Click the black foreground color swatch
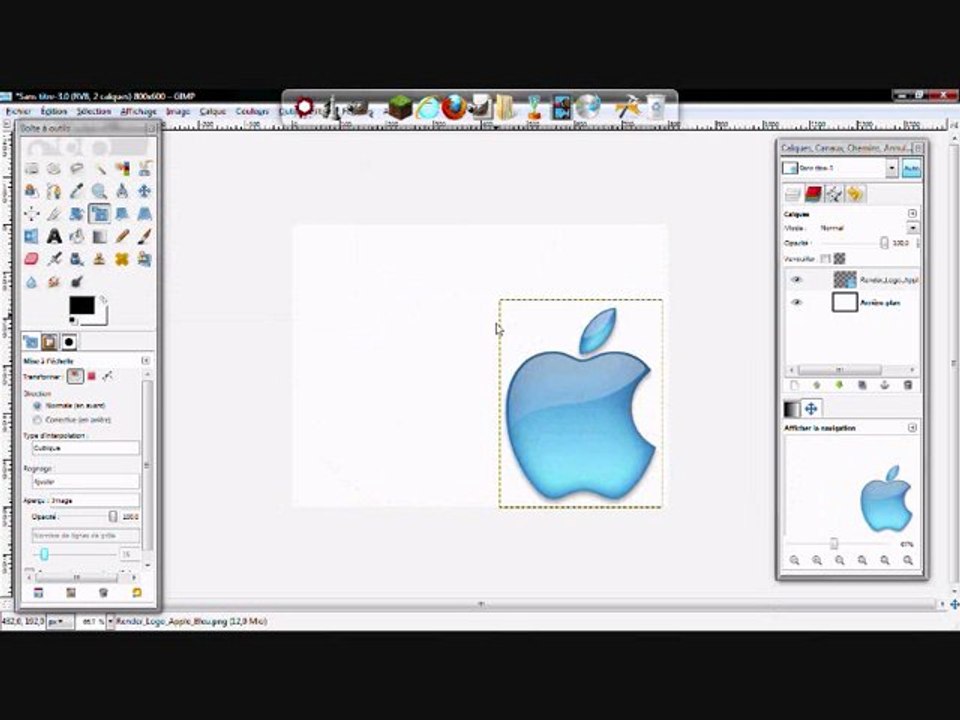This screenshot has height=720, width=960. [x=81, y=305]
